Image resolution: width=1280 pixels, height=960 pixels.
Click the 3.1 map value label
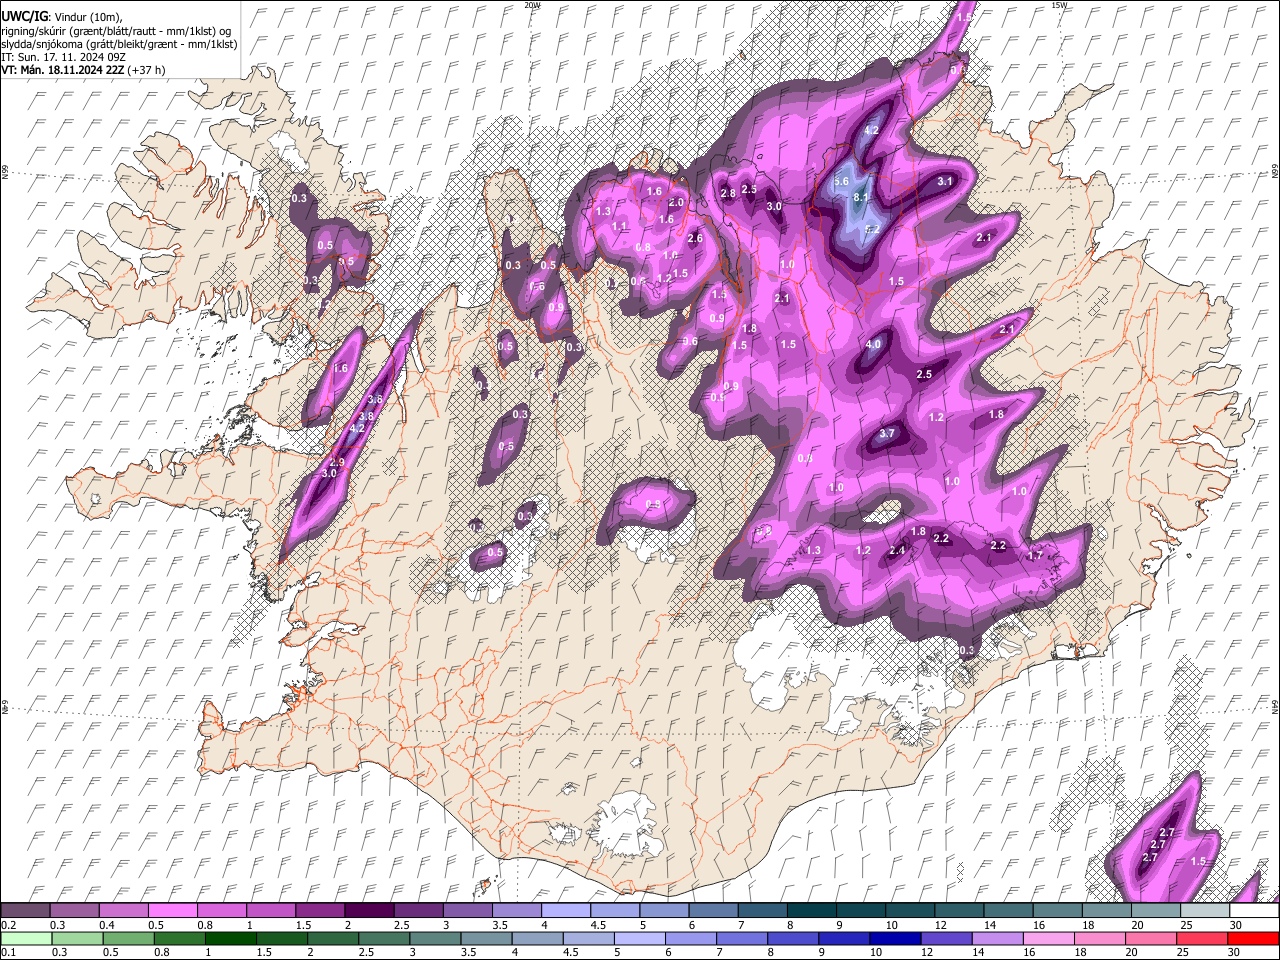[945, 182]
